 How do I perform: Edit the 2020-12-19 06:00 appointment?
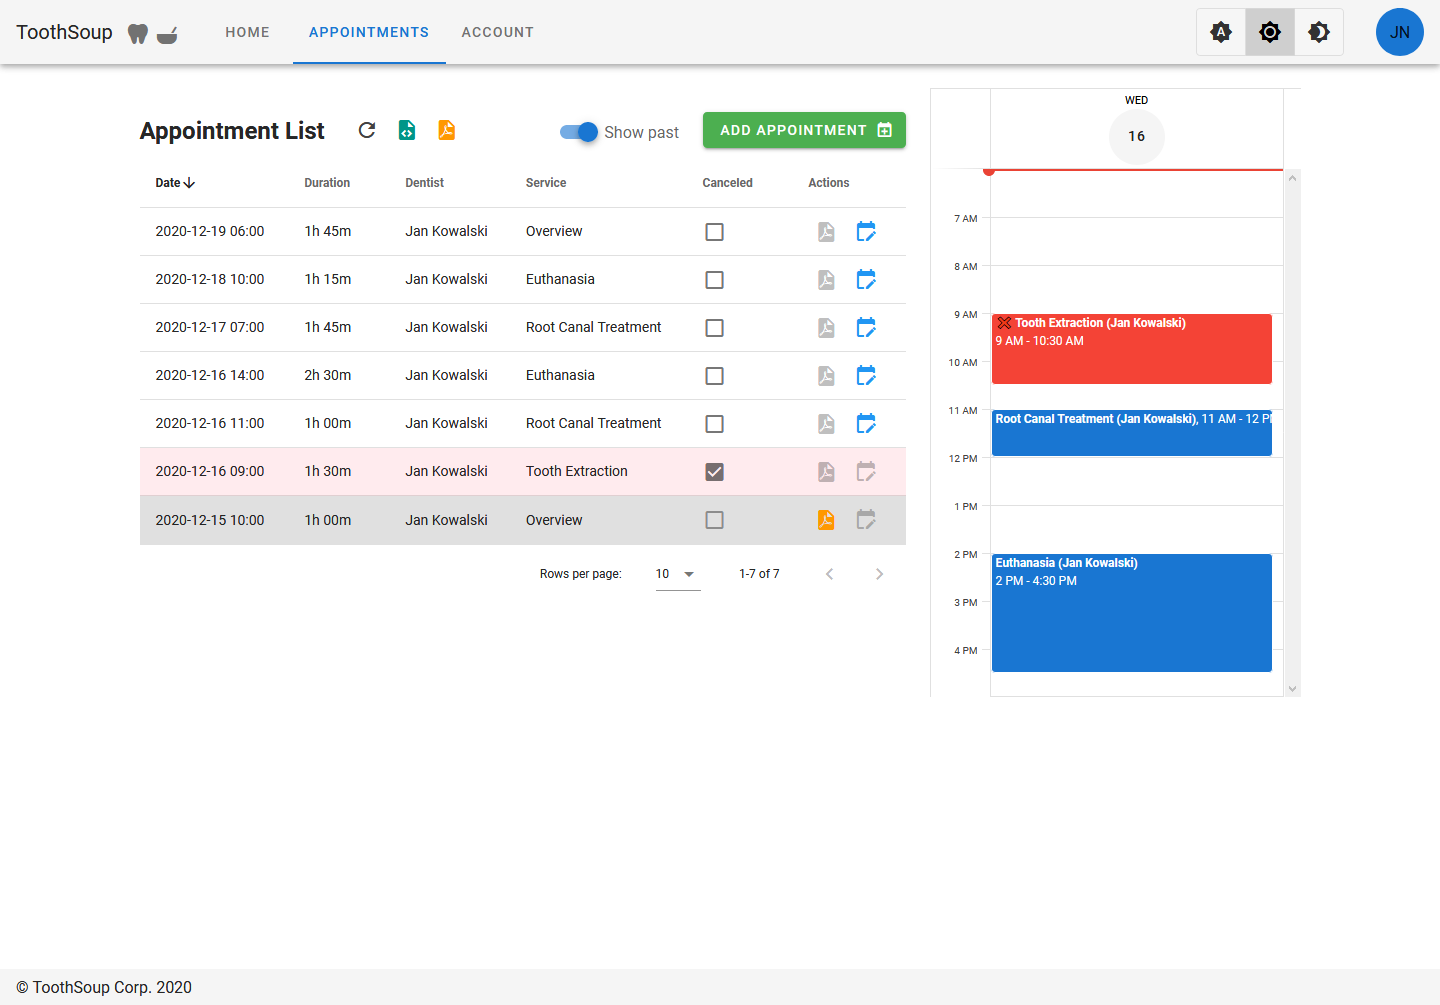point(866,232)
